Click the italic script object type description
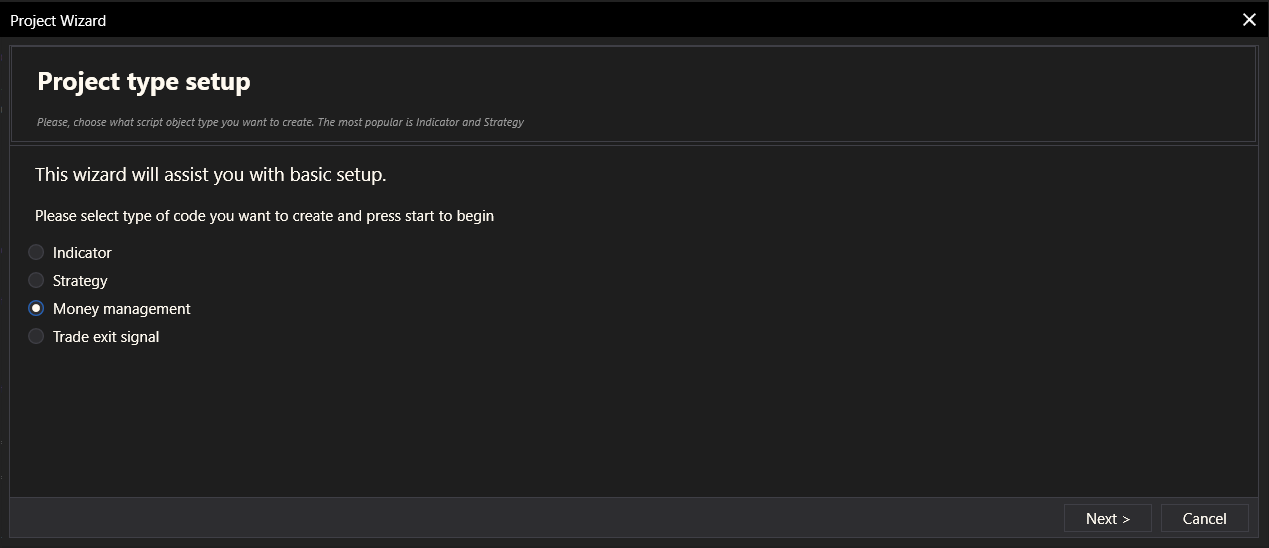 point(280,122)
